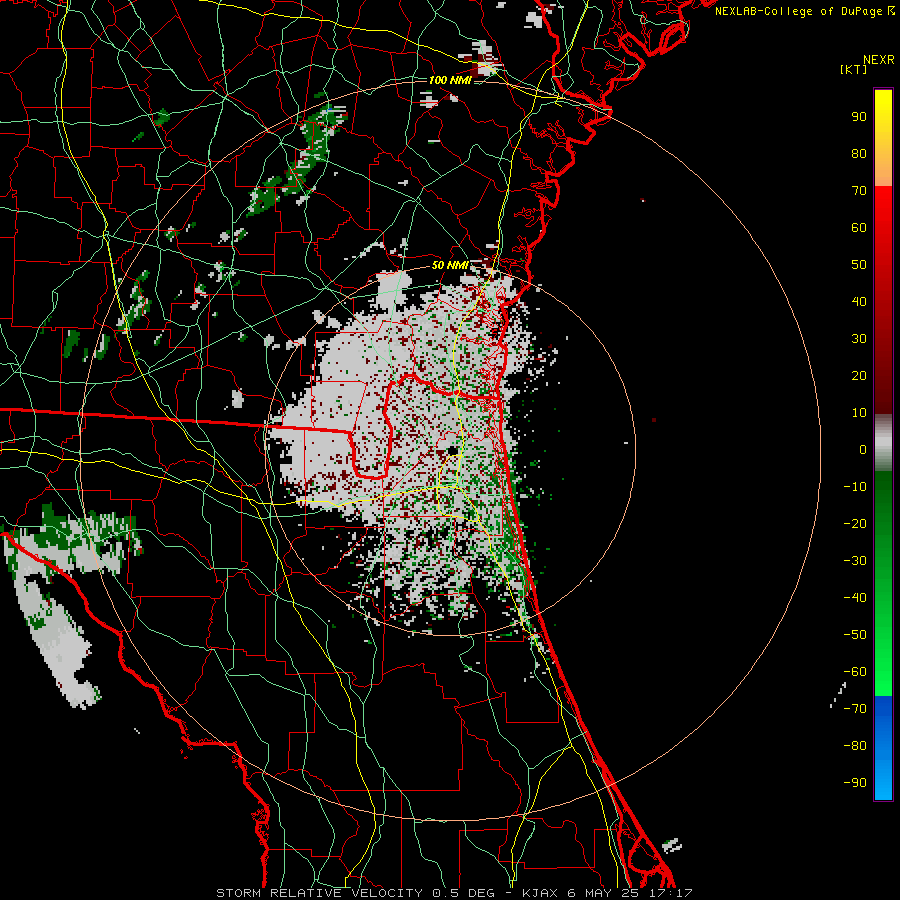Click the 80 knot scale label
Screen dimensions: 900x900
859,154
